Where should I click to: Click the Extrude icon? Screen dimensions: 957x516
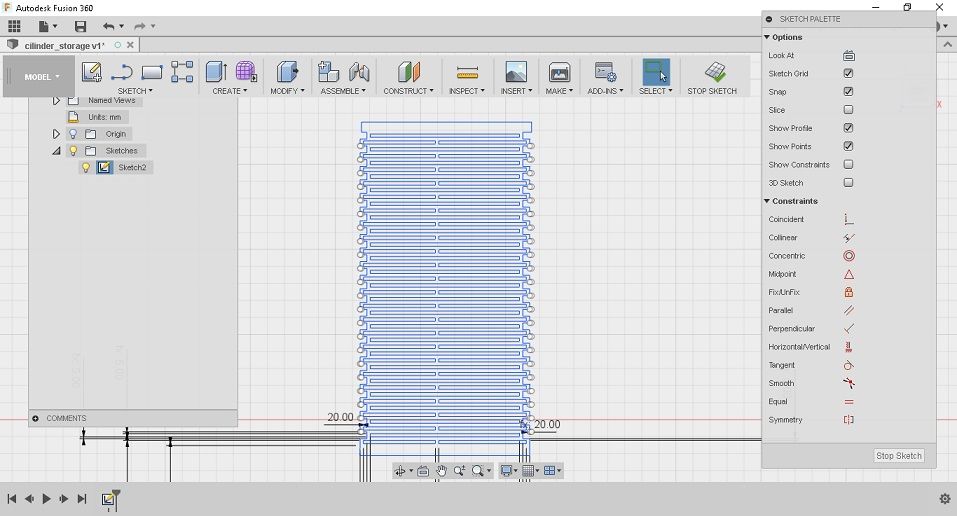(216, 71)
